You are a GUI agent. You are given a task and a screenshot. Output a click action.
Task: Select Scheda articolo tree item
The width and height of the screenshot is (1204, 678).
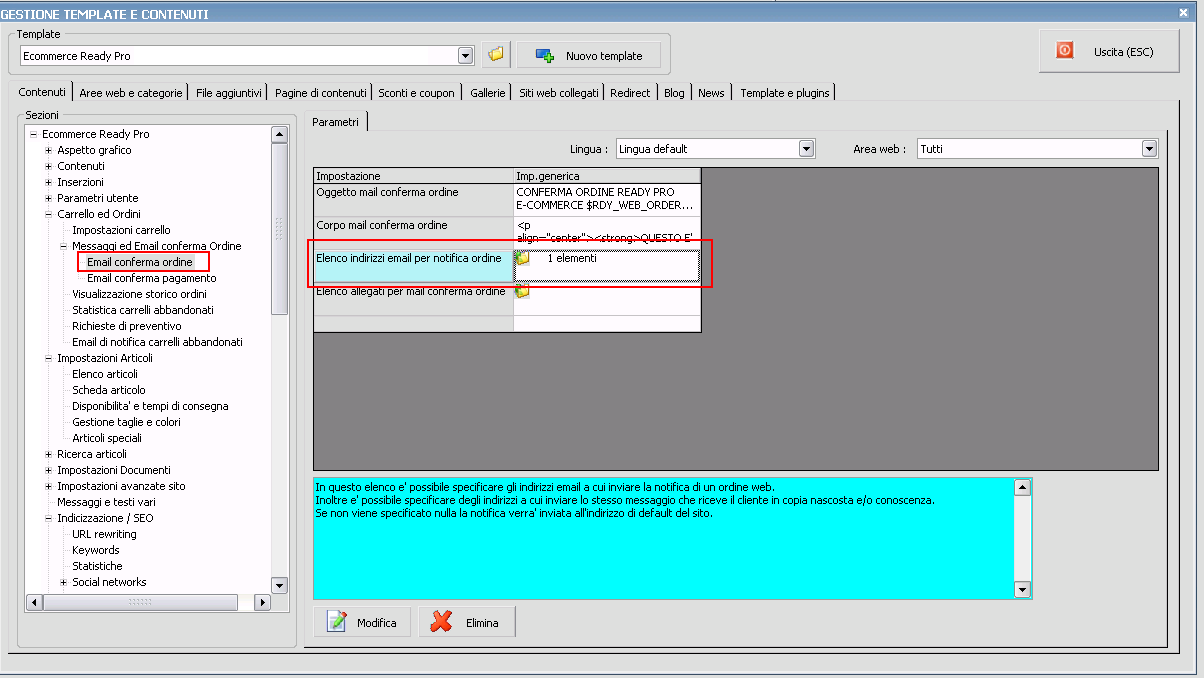coord(109,390)
